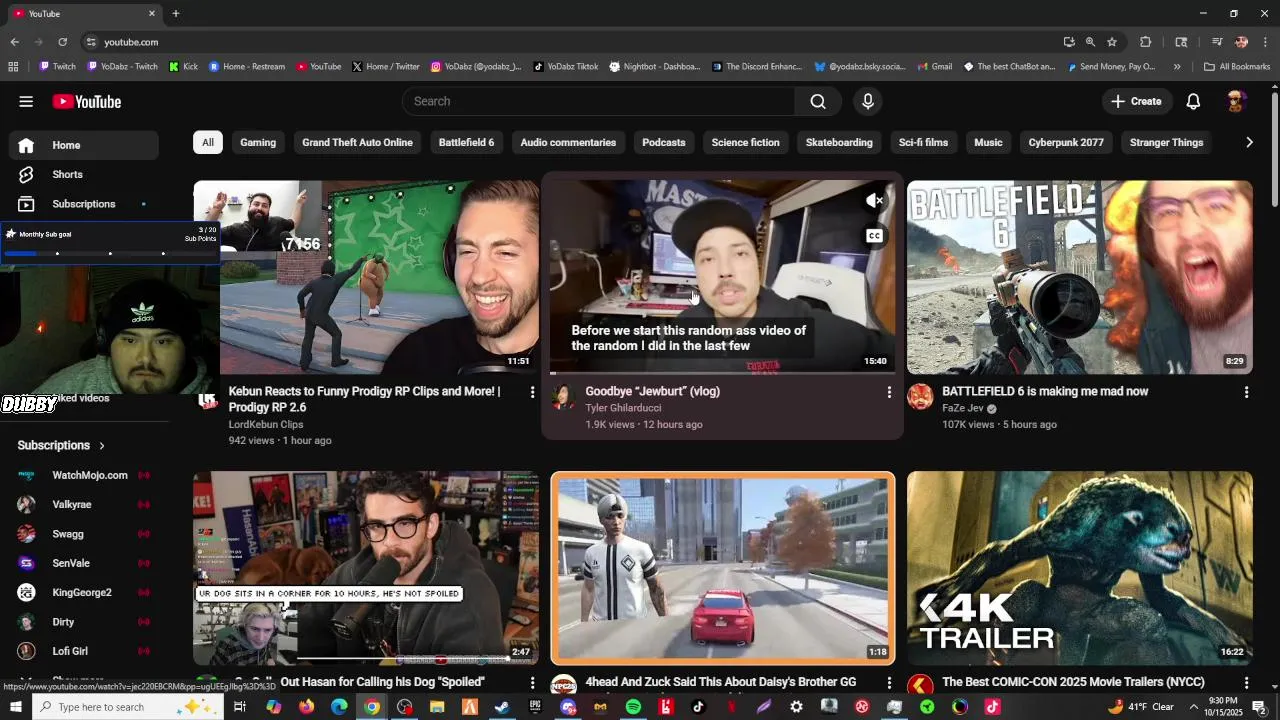Image resolution: width=1280 pixels, height=720 pixels.
Task: Open Steam from the taskbar
Action: coord(502,707)
